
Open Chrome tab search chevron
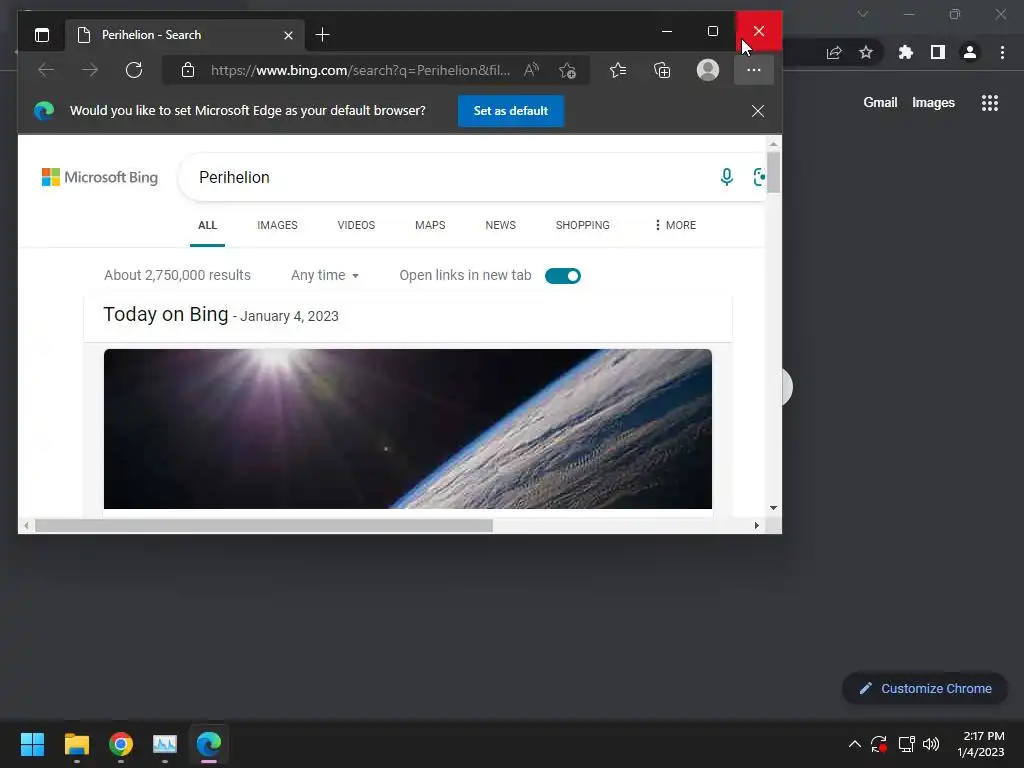pyautogui.click(x=863, y=14)
